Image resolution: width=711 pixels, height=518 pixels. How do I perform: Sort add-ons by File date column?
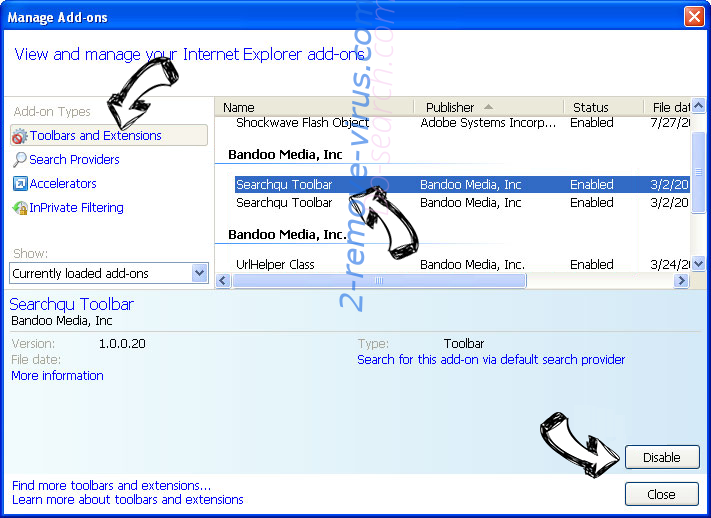click(x=667, y=108)
